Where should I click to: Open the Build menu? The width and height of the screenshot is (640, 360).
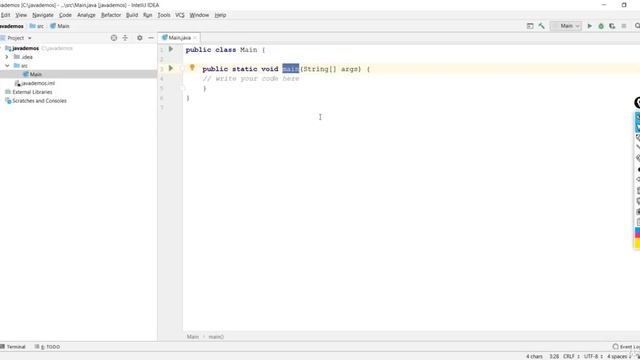click(x=132, y=15)
